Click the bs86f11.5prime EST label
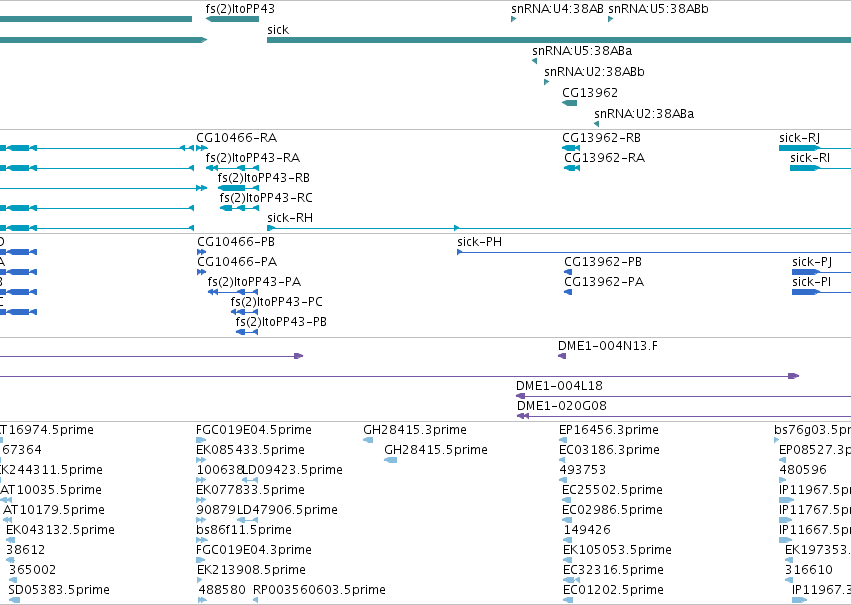This screenshot has height=605, width=851. pos(244,530)
